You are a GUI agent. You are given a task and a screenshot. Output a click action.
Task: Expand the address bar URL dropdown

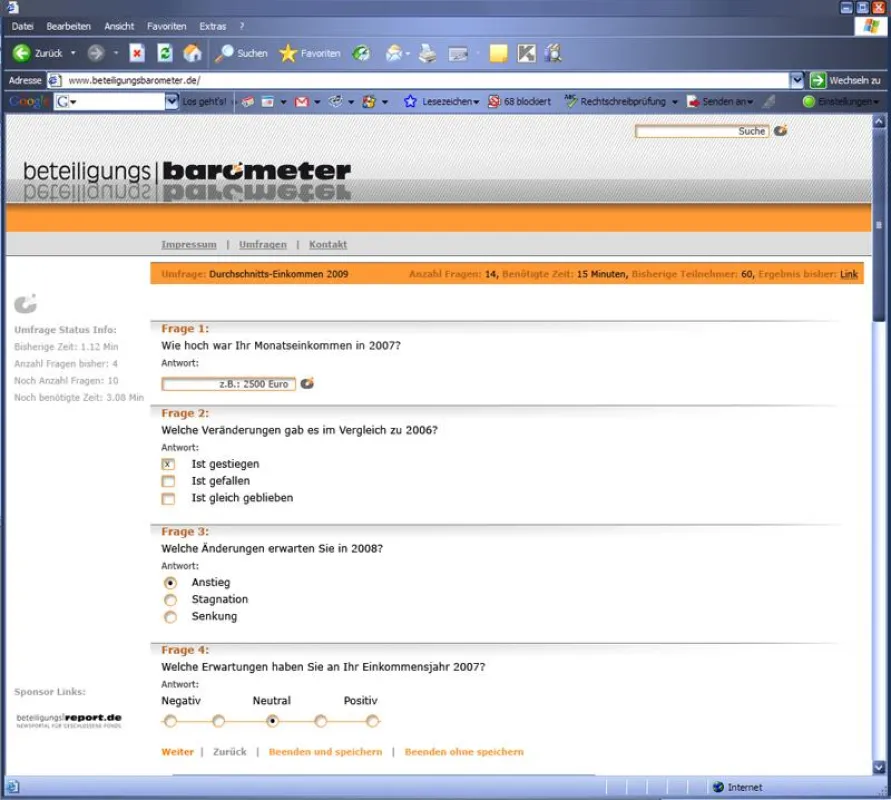[797, 81]
